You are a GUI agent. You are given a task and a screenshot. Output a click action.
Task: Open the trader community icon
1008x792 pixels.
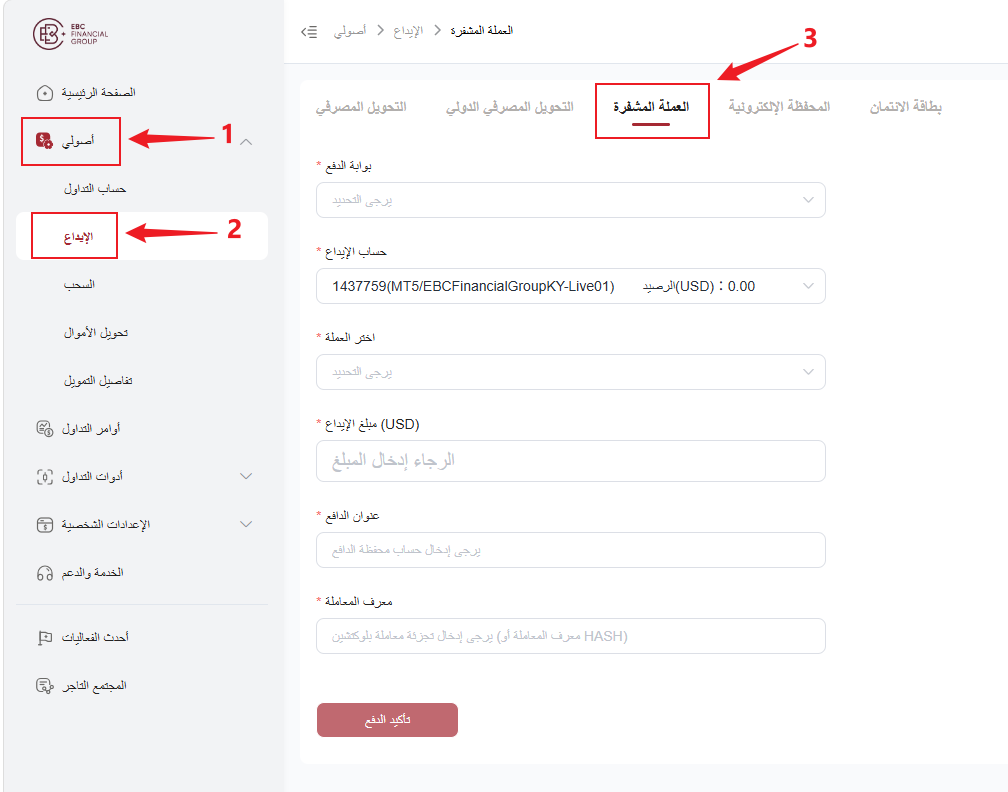click(x=44, y=686)
